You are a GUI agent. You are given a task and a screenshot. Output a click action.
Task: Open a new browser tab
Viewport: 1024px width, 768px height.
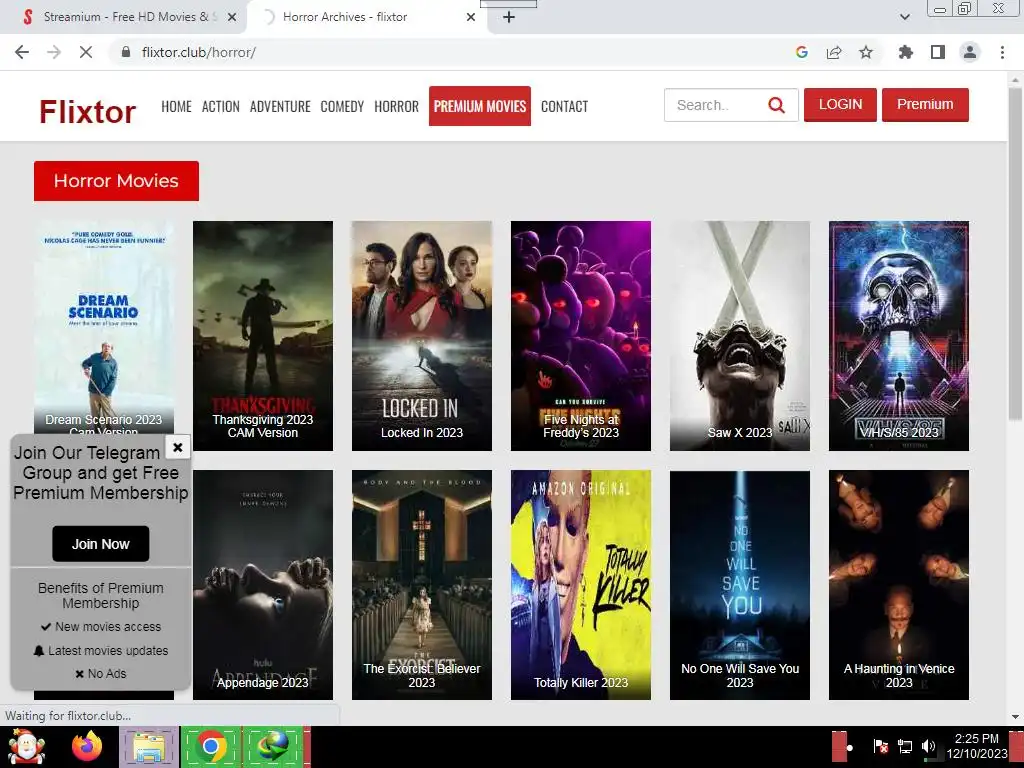tap(509, 17)
